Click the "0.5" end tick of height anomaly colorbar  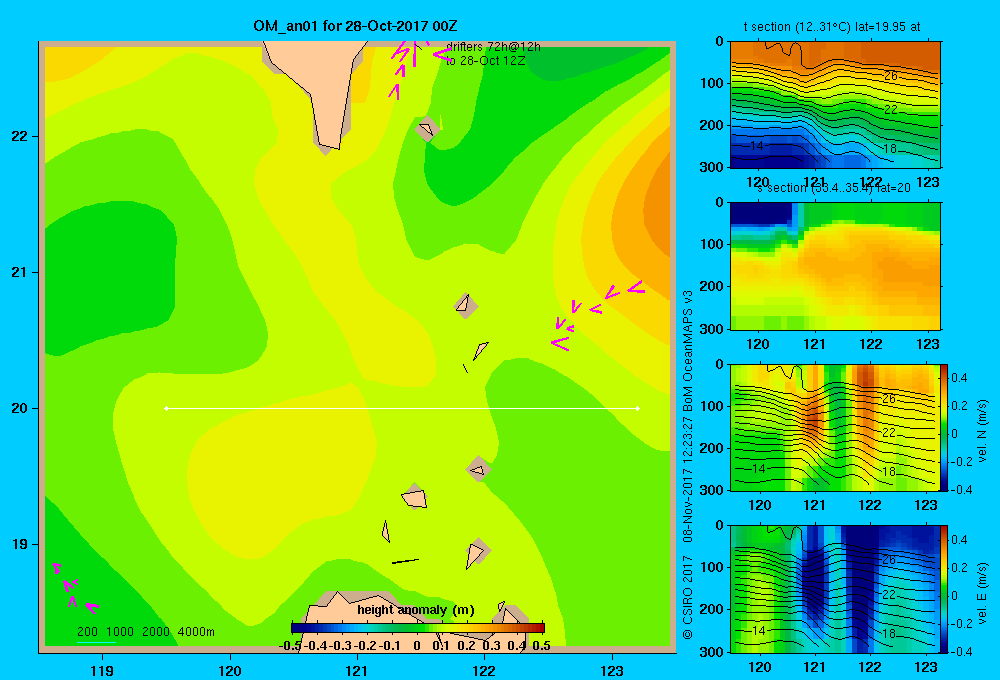(541, 646)
